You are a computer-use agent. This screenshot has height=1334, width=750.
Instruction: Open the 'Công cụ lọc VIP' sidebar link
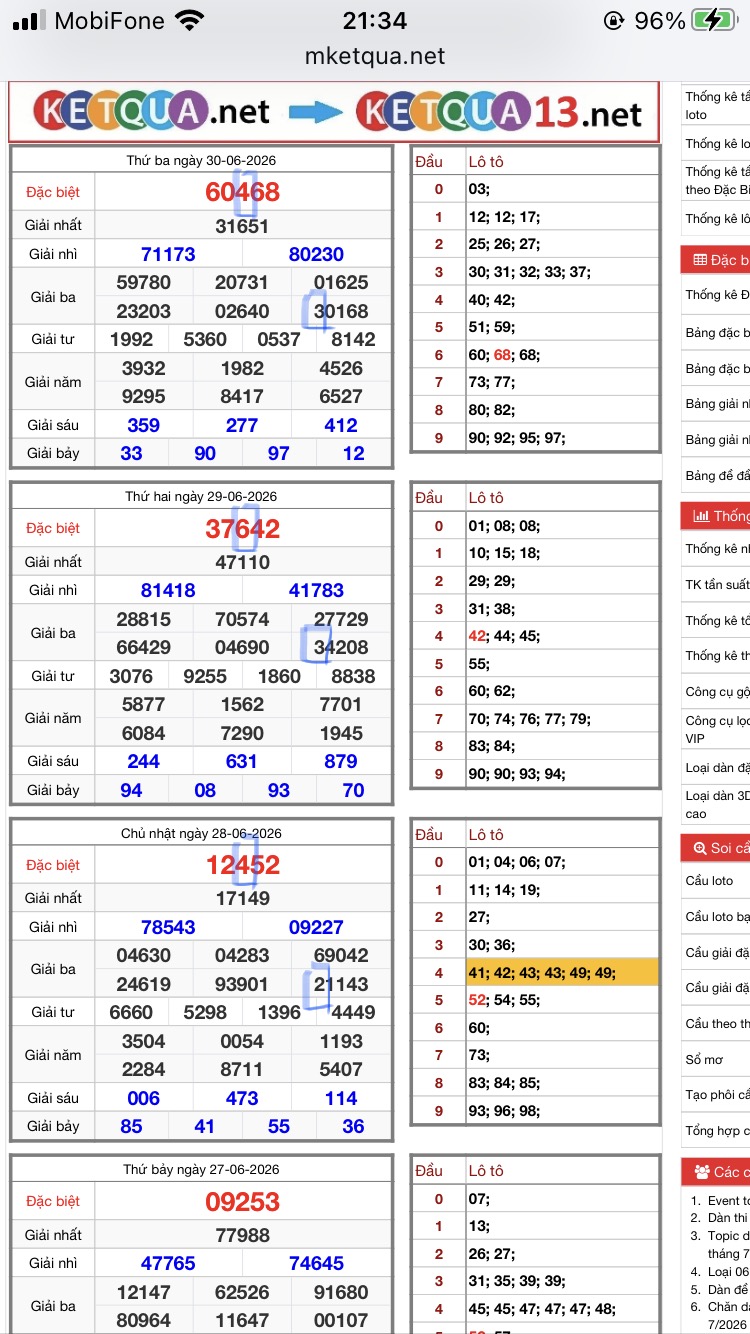click(x=717, y=729)
